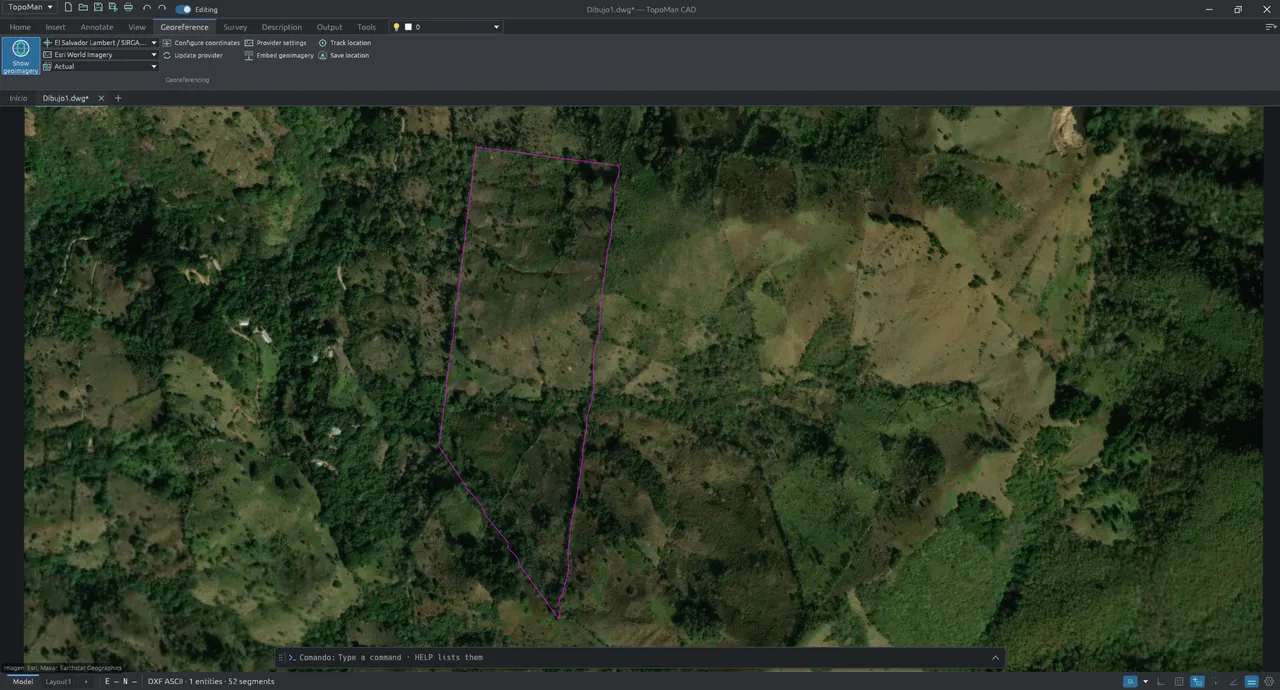Toggle the Editing switch
This screenshot has height=690, width=1280.
point(183,9)
